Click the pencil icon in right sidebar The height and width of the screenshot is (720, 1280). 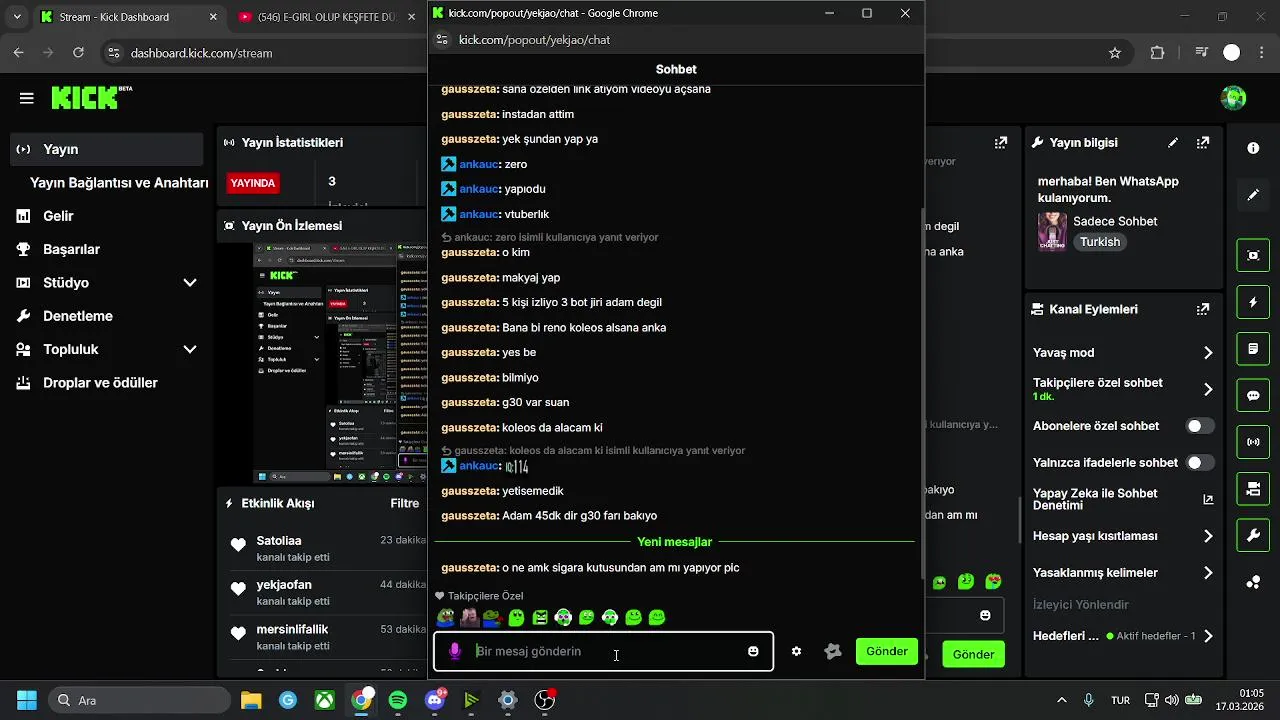(1253, 195)
